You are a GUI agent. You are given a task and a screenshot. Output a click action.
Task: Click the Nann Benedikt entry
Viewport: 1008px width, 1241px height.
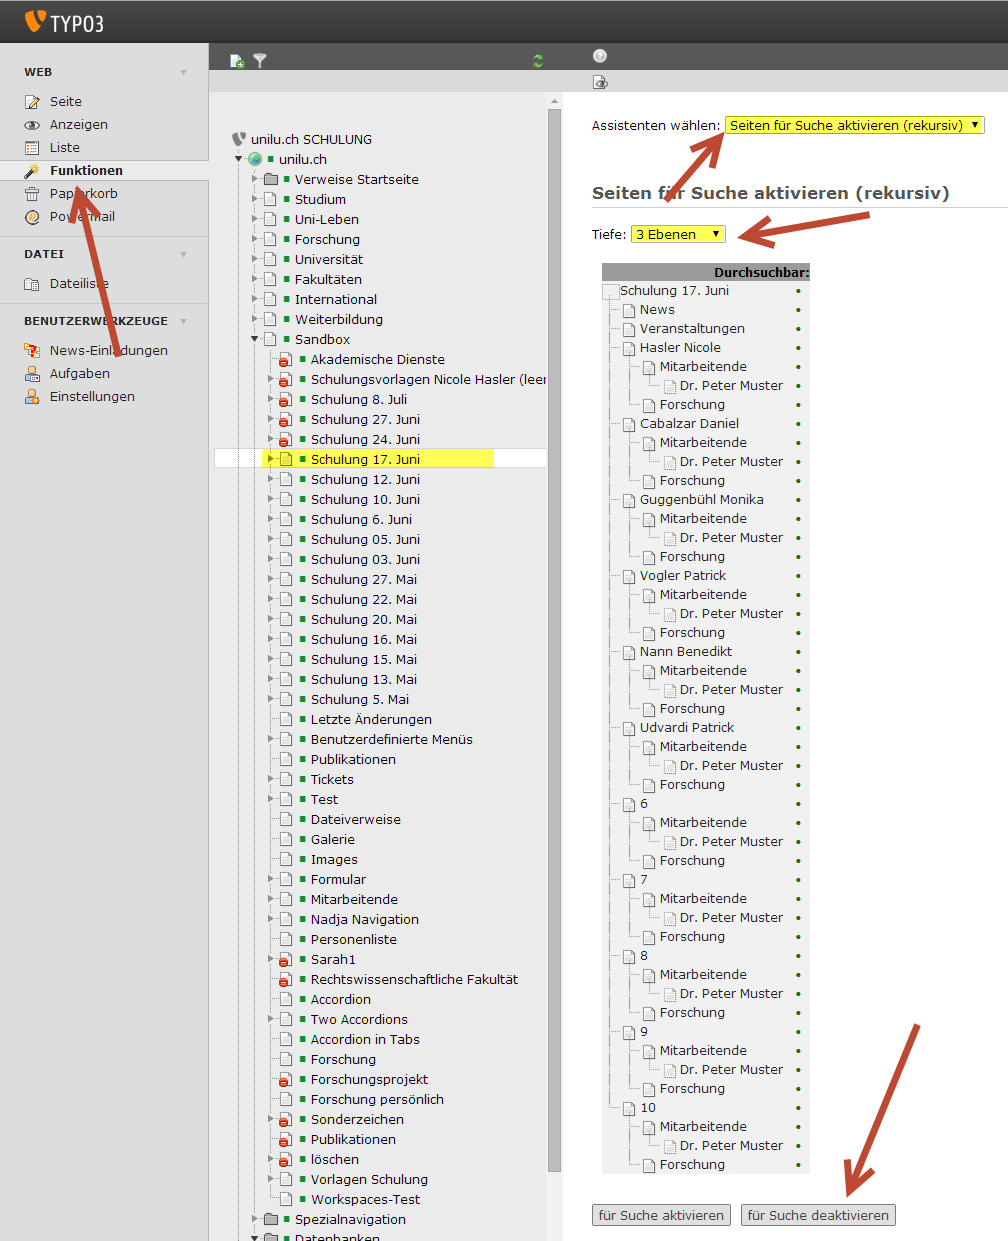[686, 652]
